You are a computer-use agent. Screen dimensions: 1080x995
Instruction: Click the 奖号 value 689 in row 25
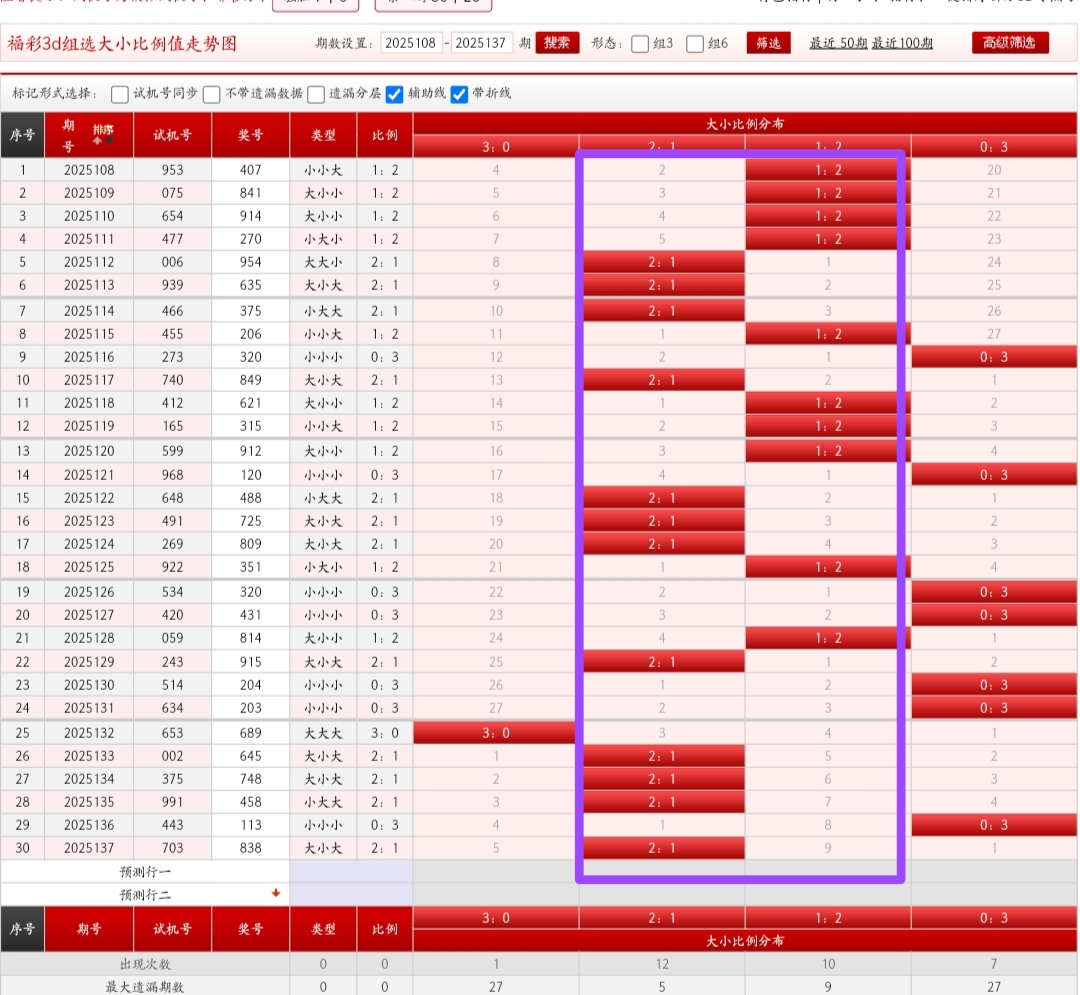pyautogui.click(x=251, y=733)
